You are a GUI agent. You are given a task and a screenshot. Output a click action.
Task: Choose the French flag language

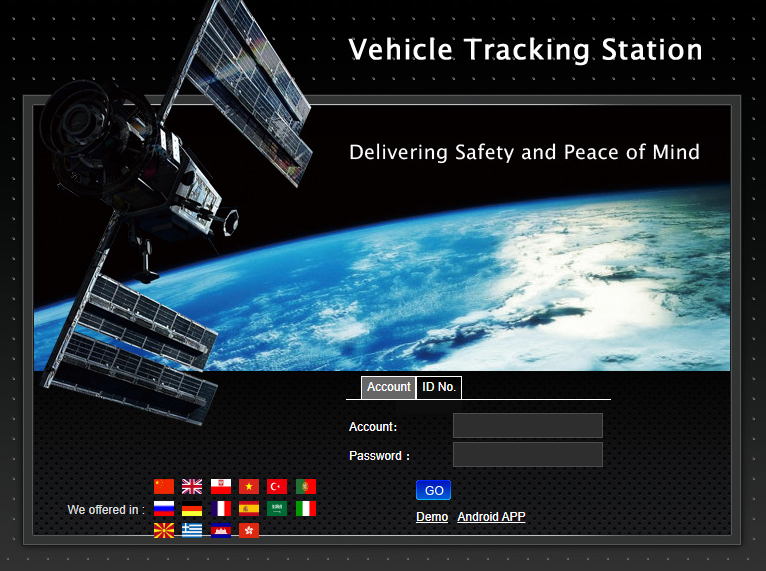click(x=221, y=508)
